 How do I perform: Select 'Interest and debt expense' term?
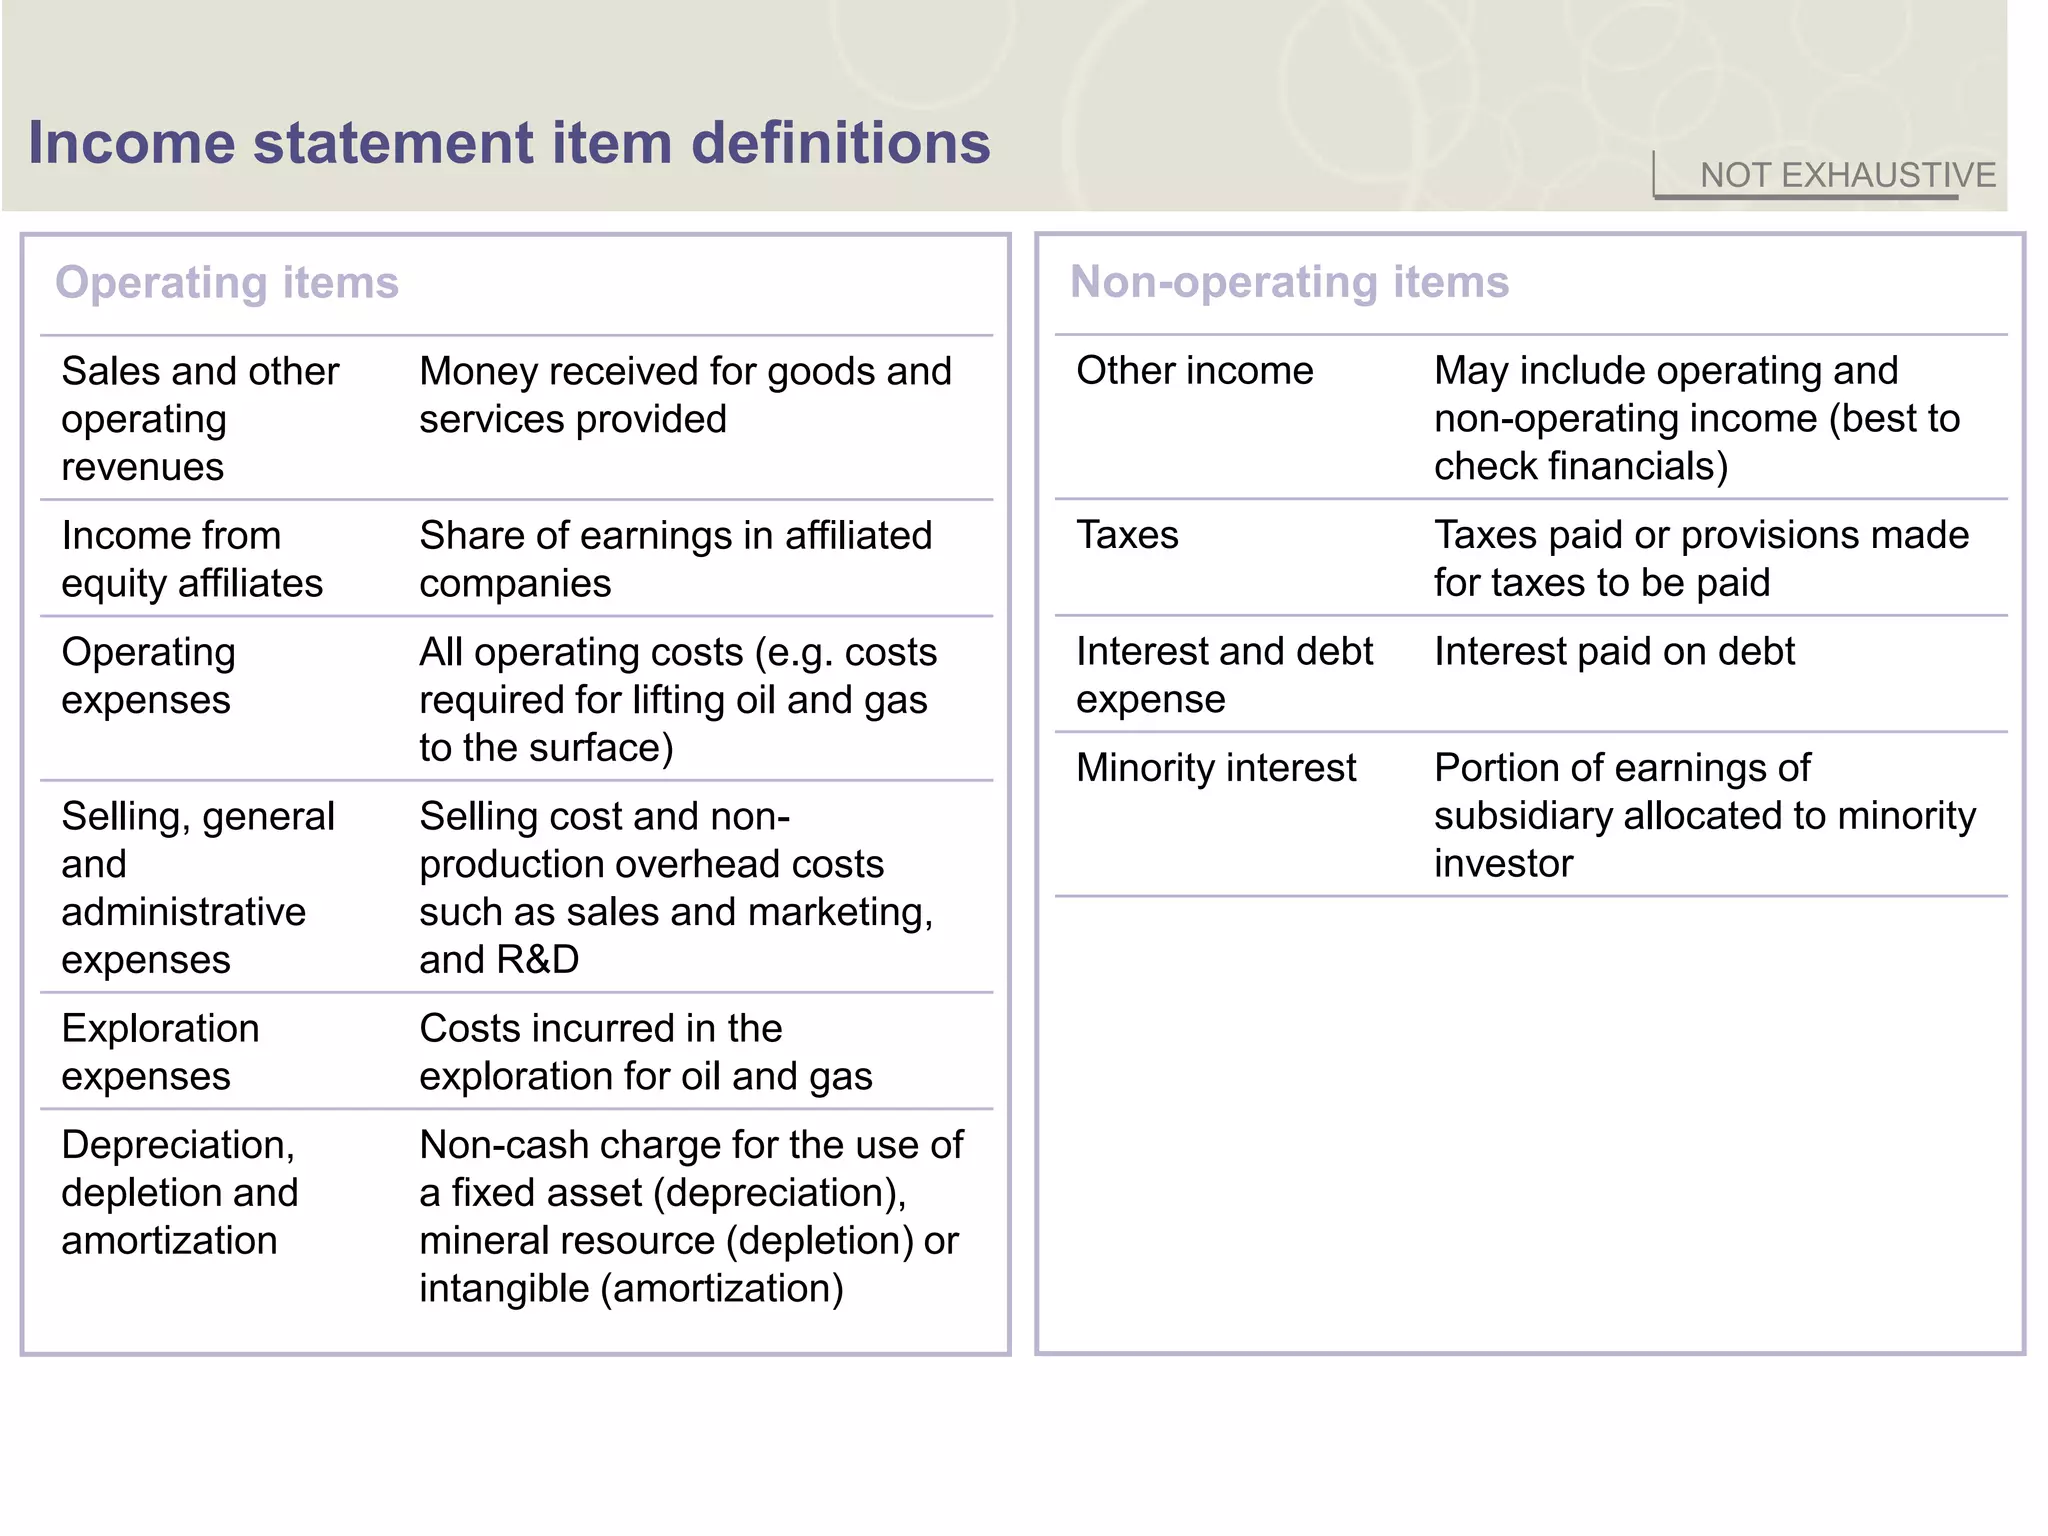point(1225,675)
